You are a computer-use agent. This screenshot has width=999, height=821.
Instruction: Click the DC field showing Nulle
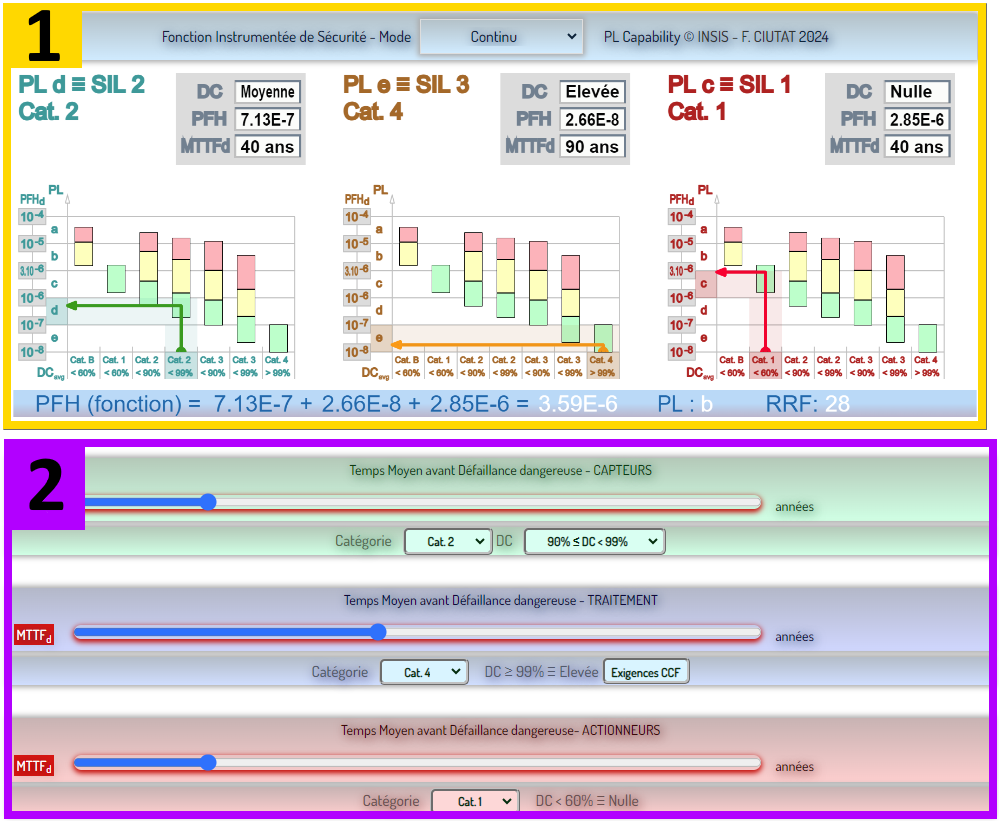[x=916, y=91]
